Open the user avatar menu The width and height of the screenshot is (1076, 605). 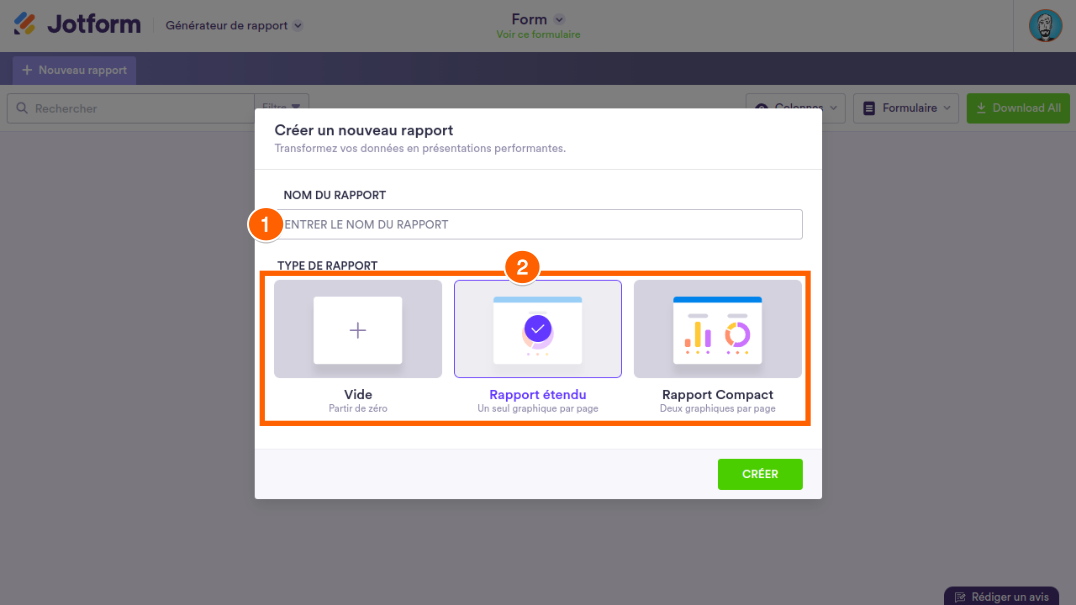click(1045, 25)
